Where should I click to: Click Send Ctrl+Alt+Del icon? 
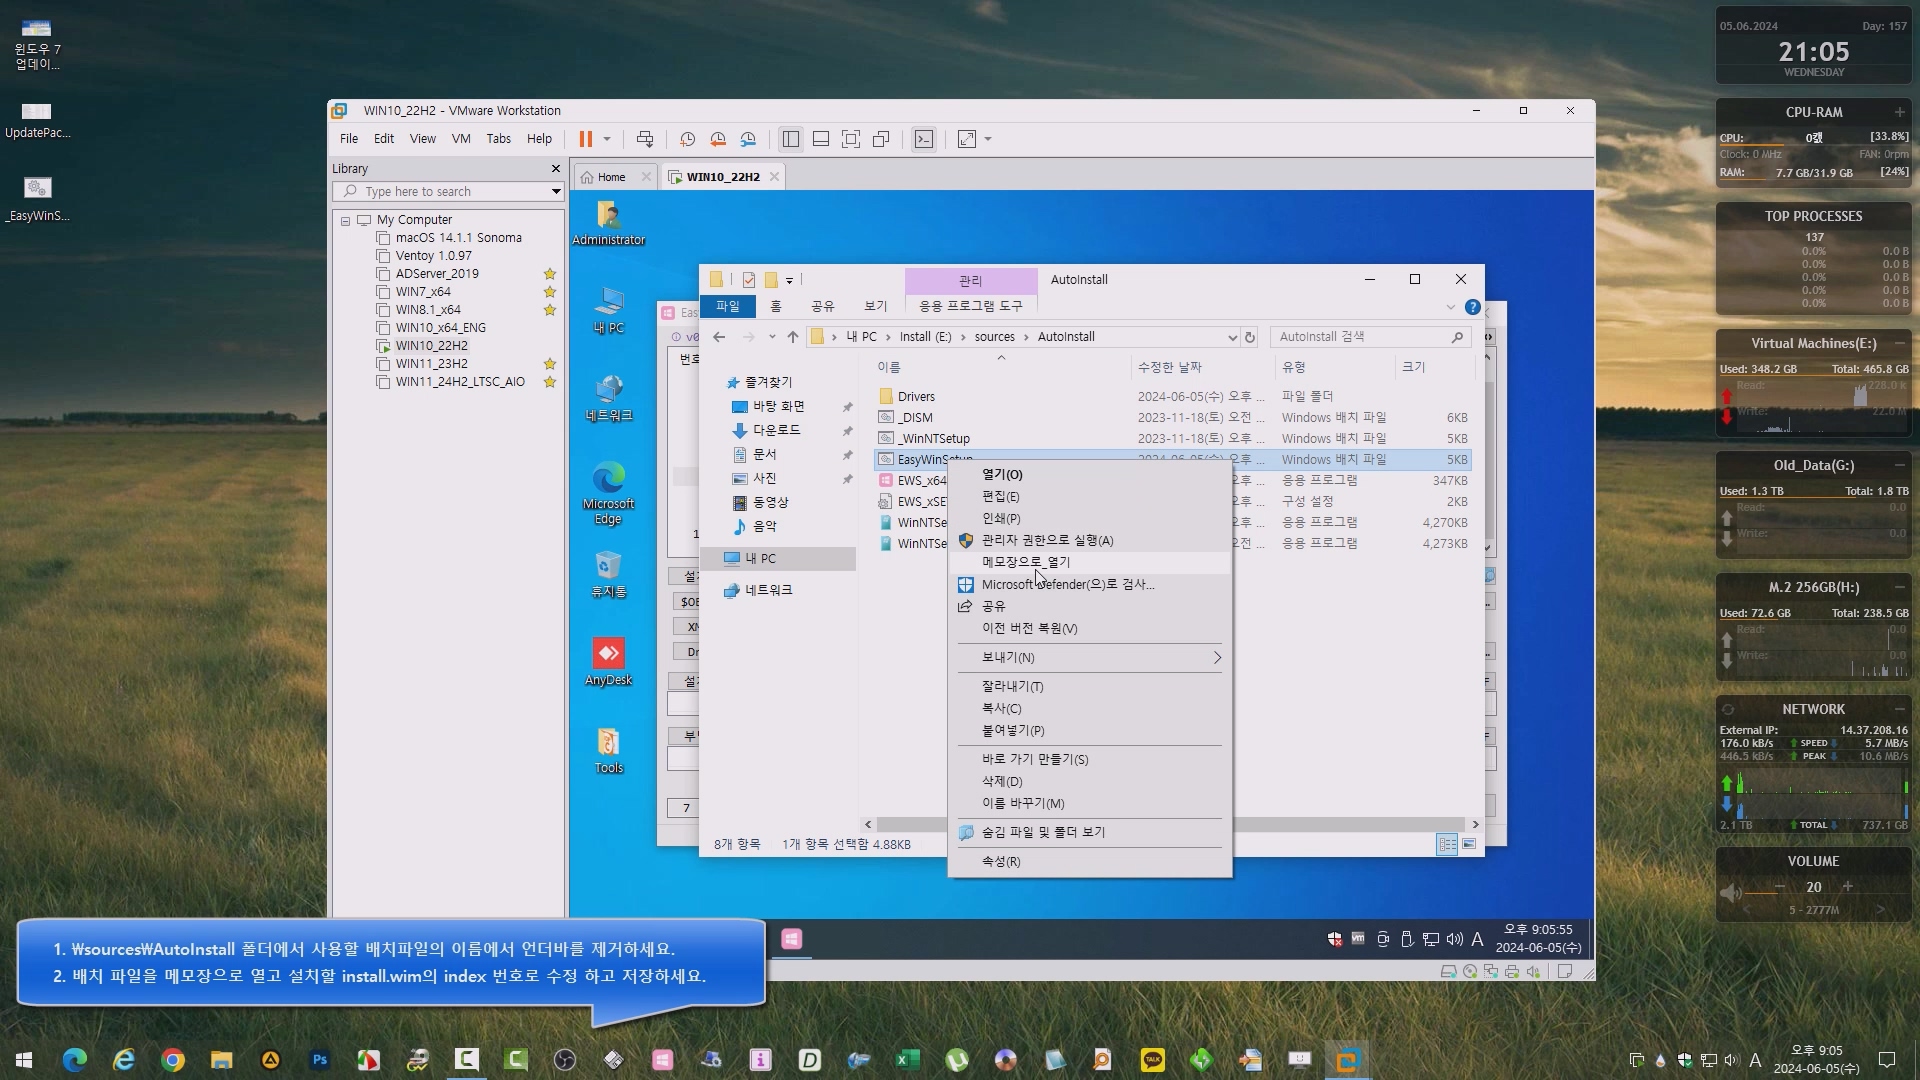[645, 139]
